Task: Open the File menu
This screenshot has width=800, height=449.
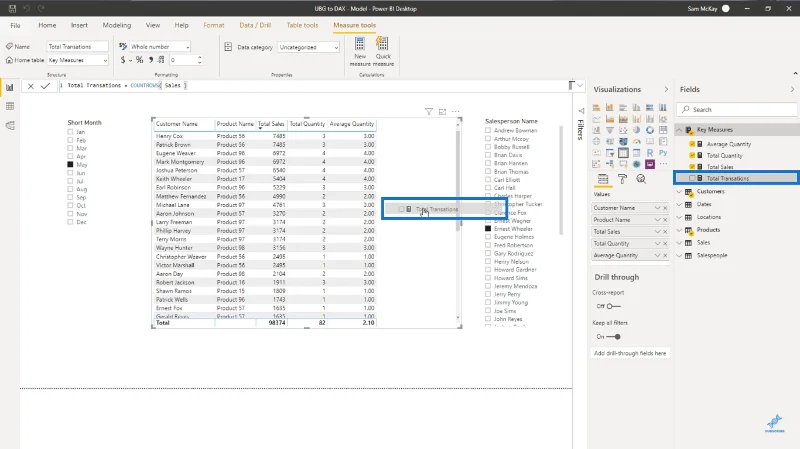Action: pyautogui.click(x=15, y=25)
